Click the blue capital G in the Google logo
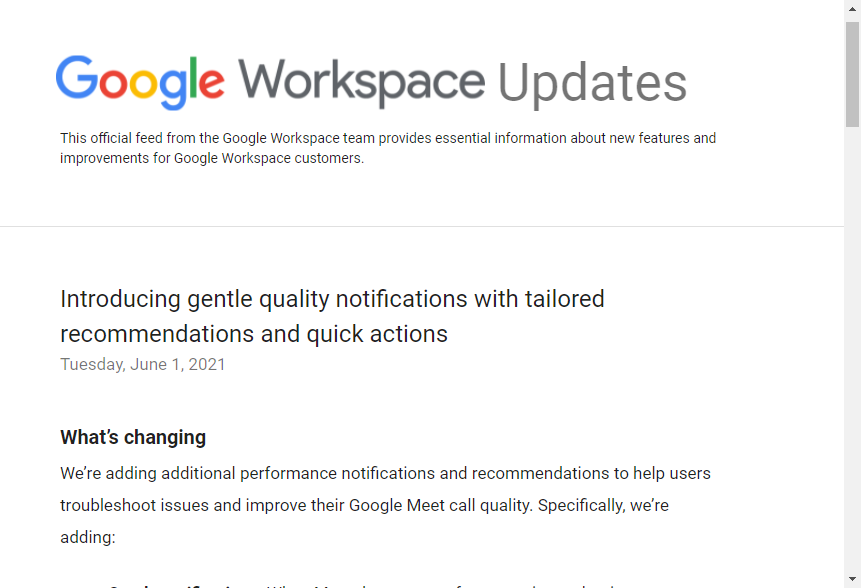The height and width of the screenshot is (588, 861). point(75,80)
